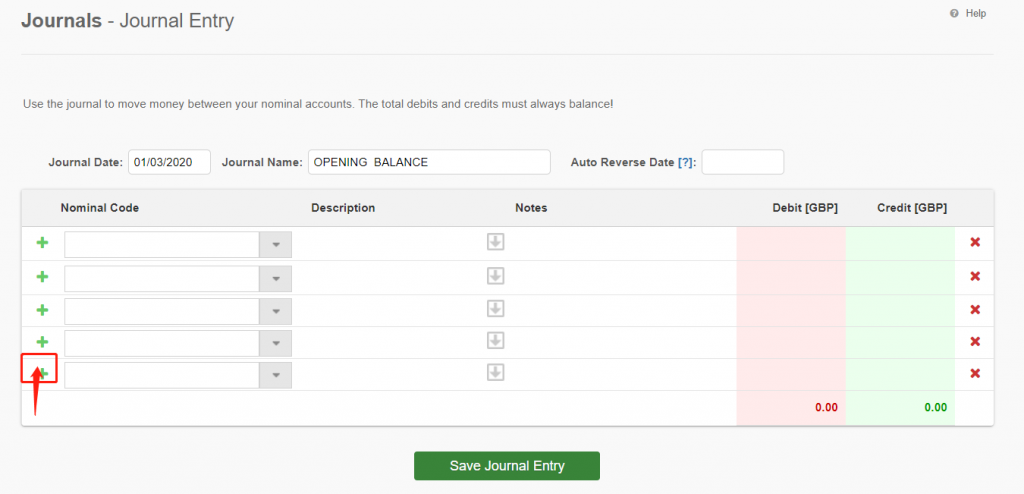Image resolution: width=1024 pixels, height=494 pixels.
Task: Click the [?] link beside Auto Reverse Date
Action: point(686,162)
